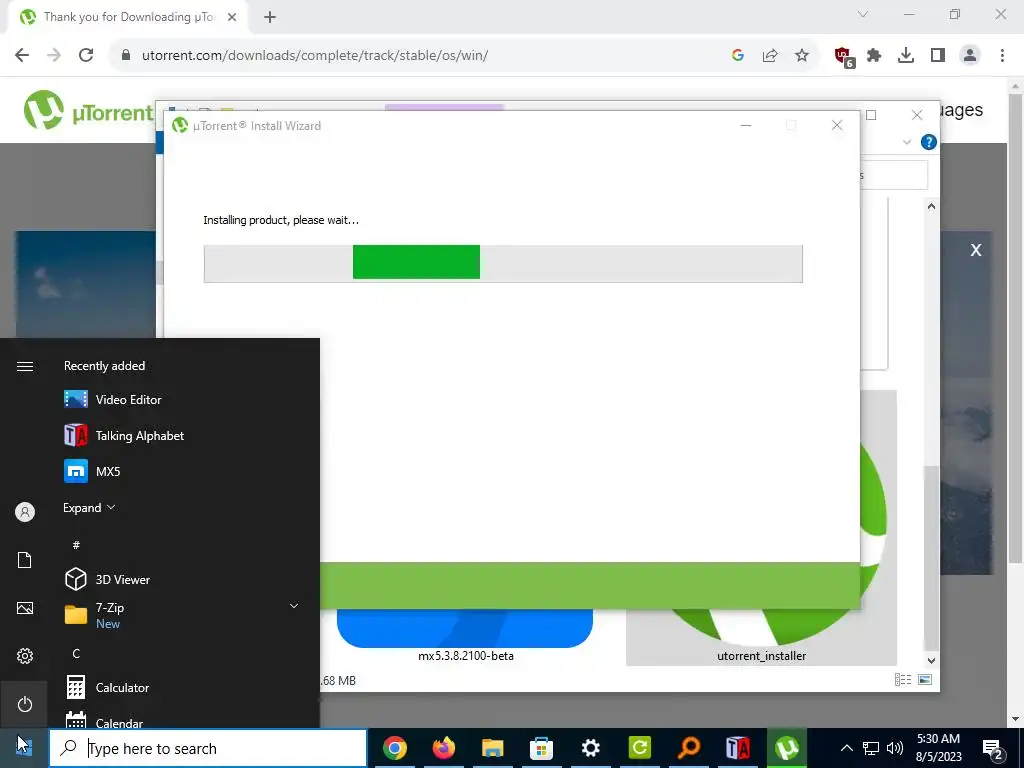Close the uTorrent Install Wizard

click(x=837, y=125)
